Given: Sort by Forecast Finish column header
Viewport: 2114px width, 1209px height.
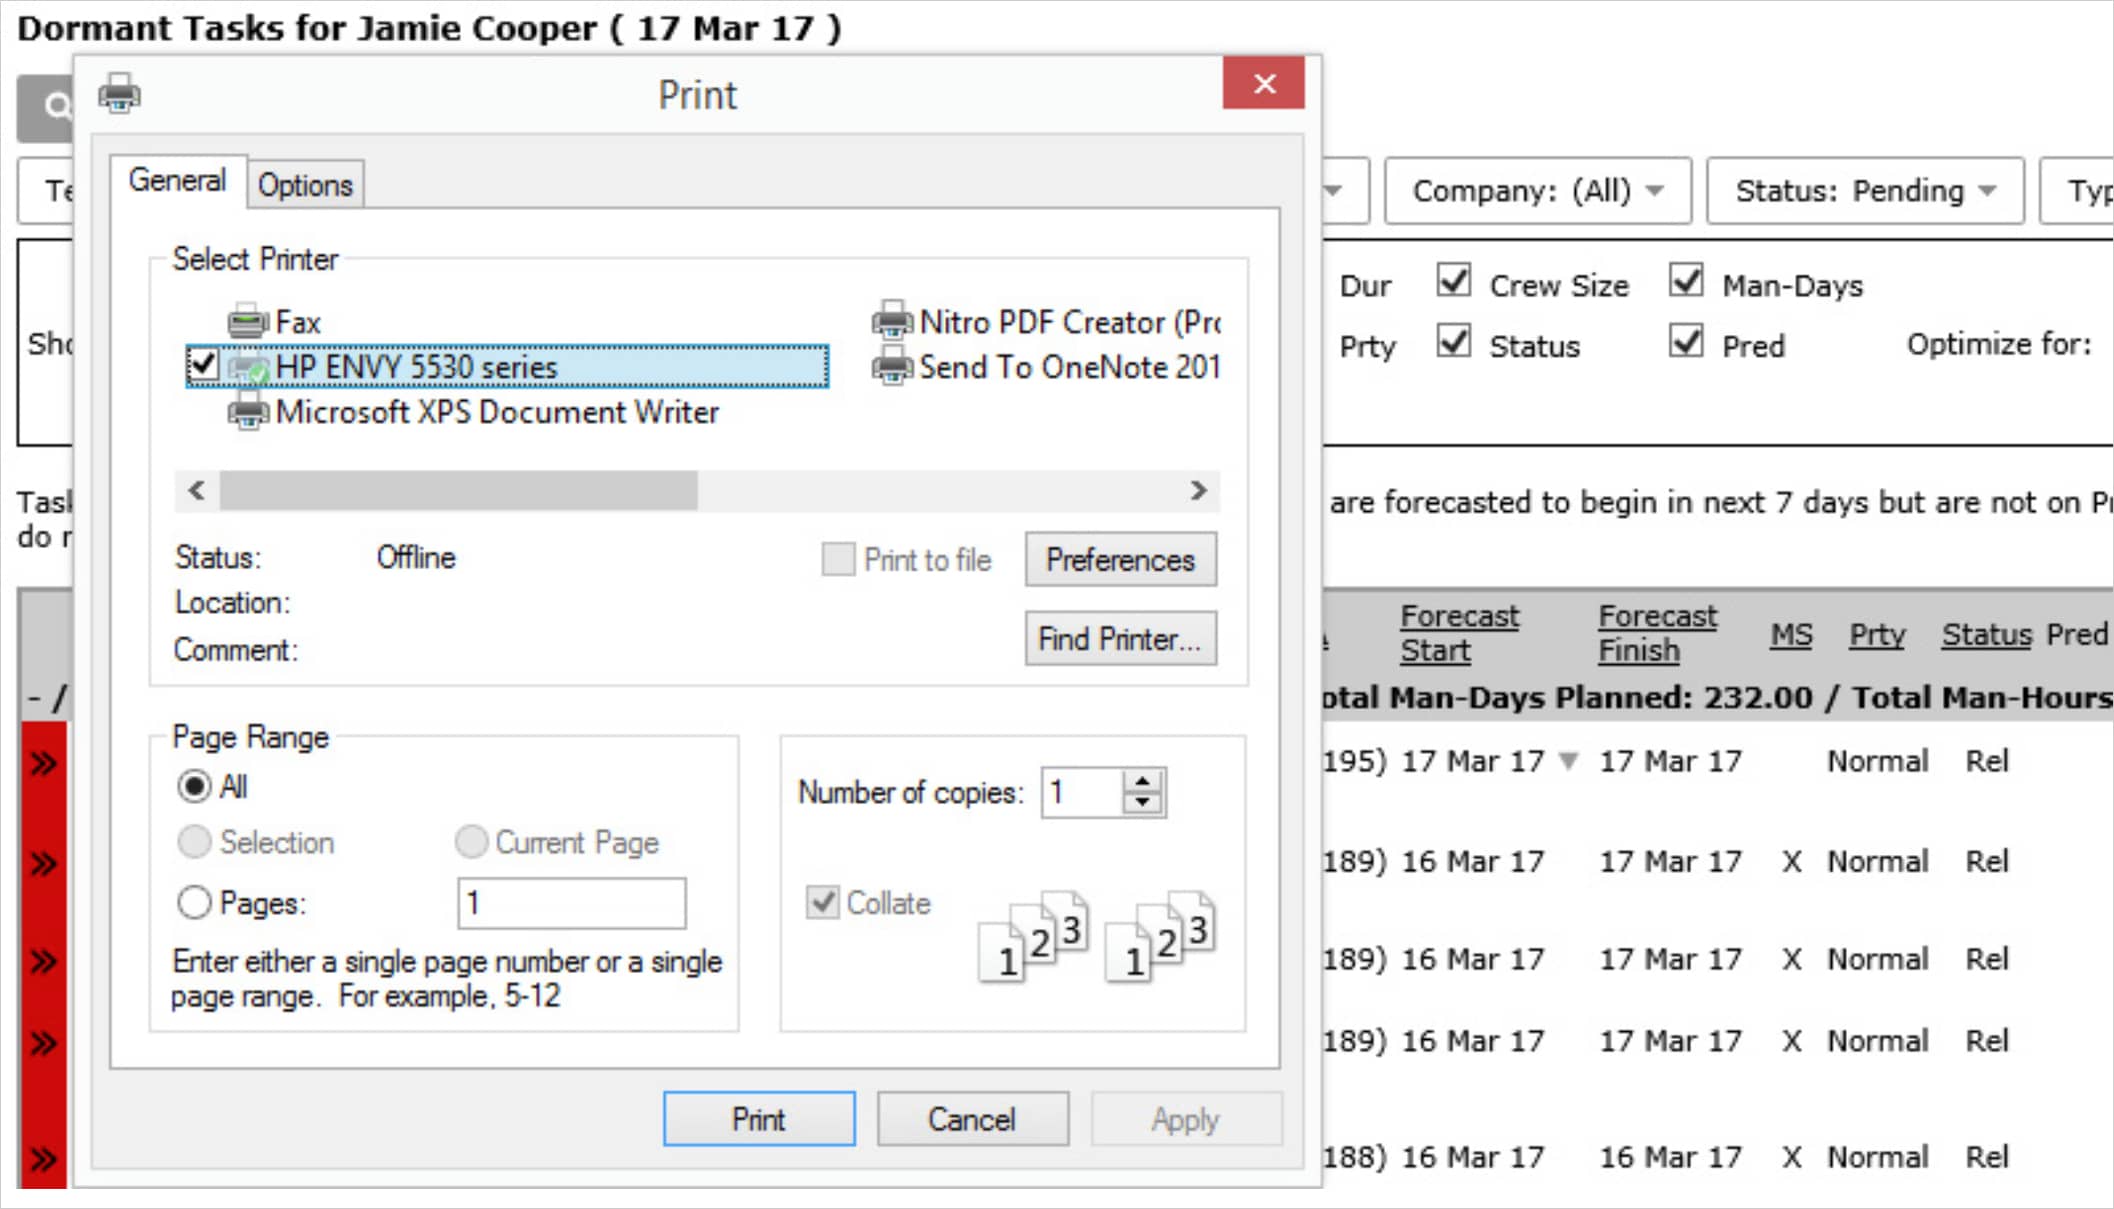Looking at the screenshot, I should coord(1657,633).
